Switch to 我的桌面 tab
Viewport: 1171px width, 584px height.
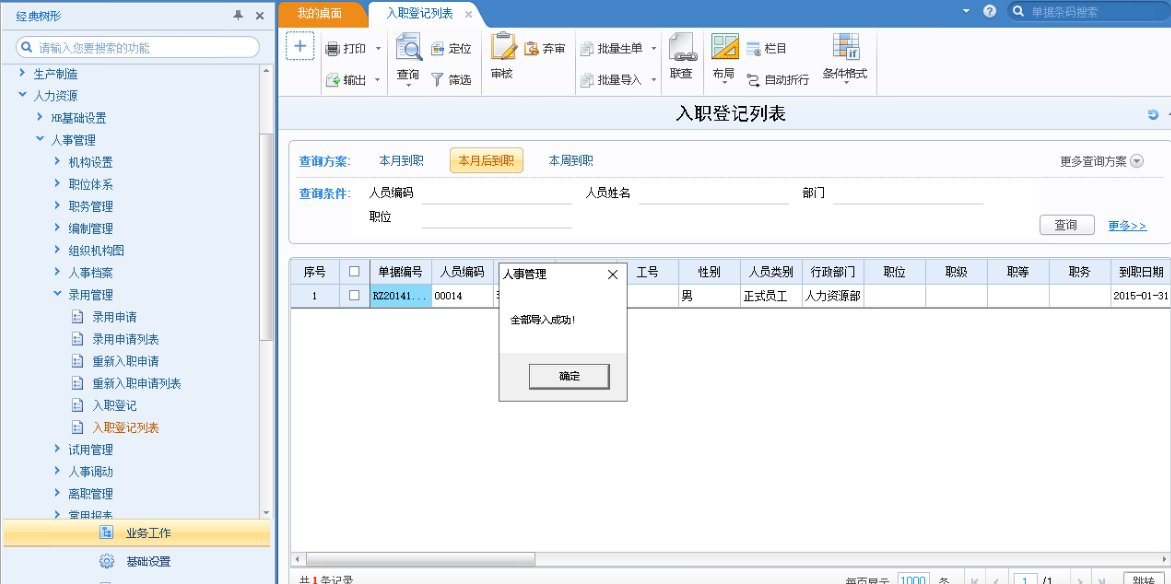320,13
